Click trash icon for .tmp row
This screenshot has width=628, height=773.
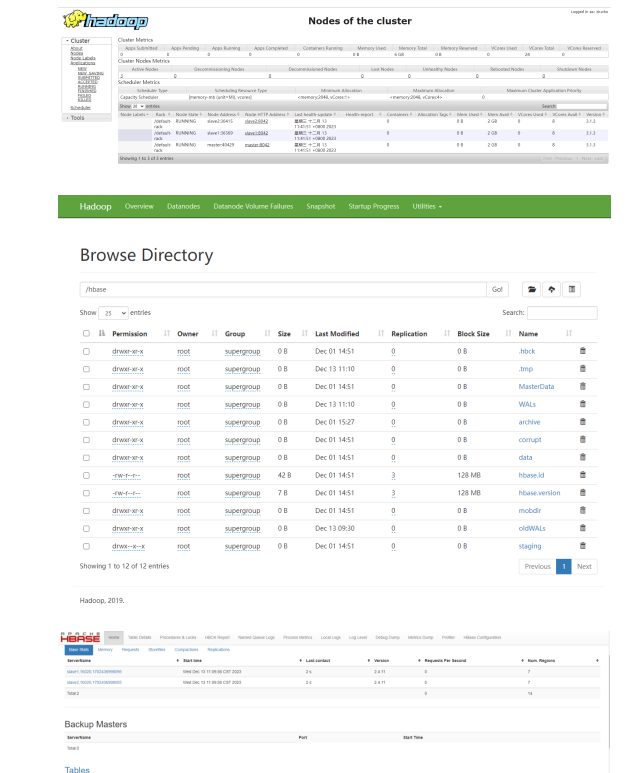coord(583,369)
